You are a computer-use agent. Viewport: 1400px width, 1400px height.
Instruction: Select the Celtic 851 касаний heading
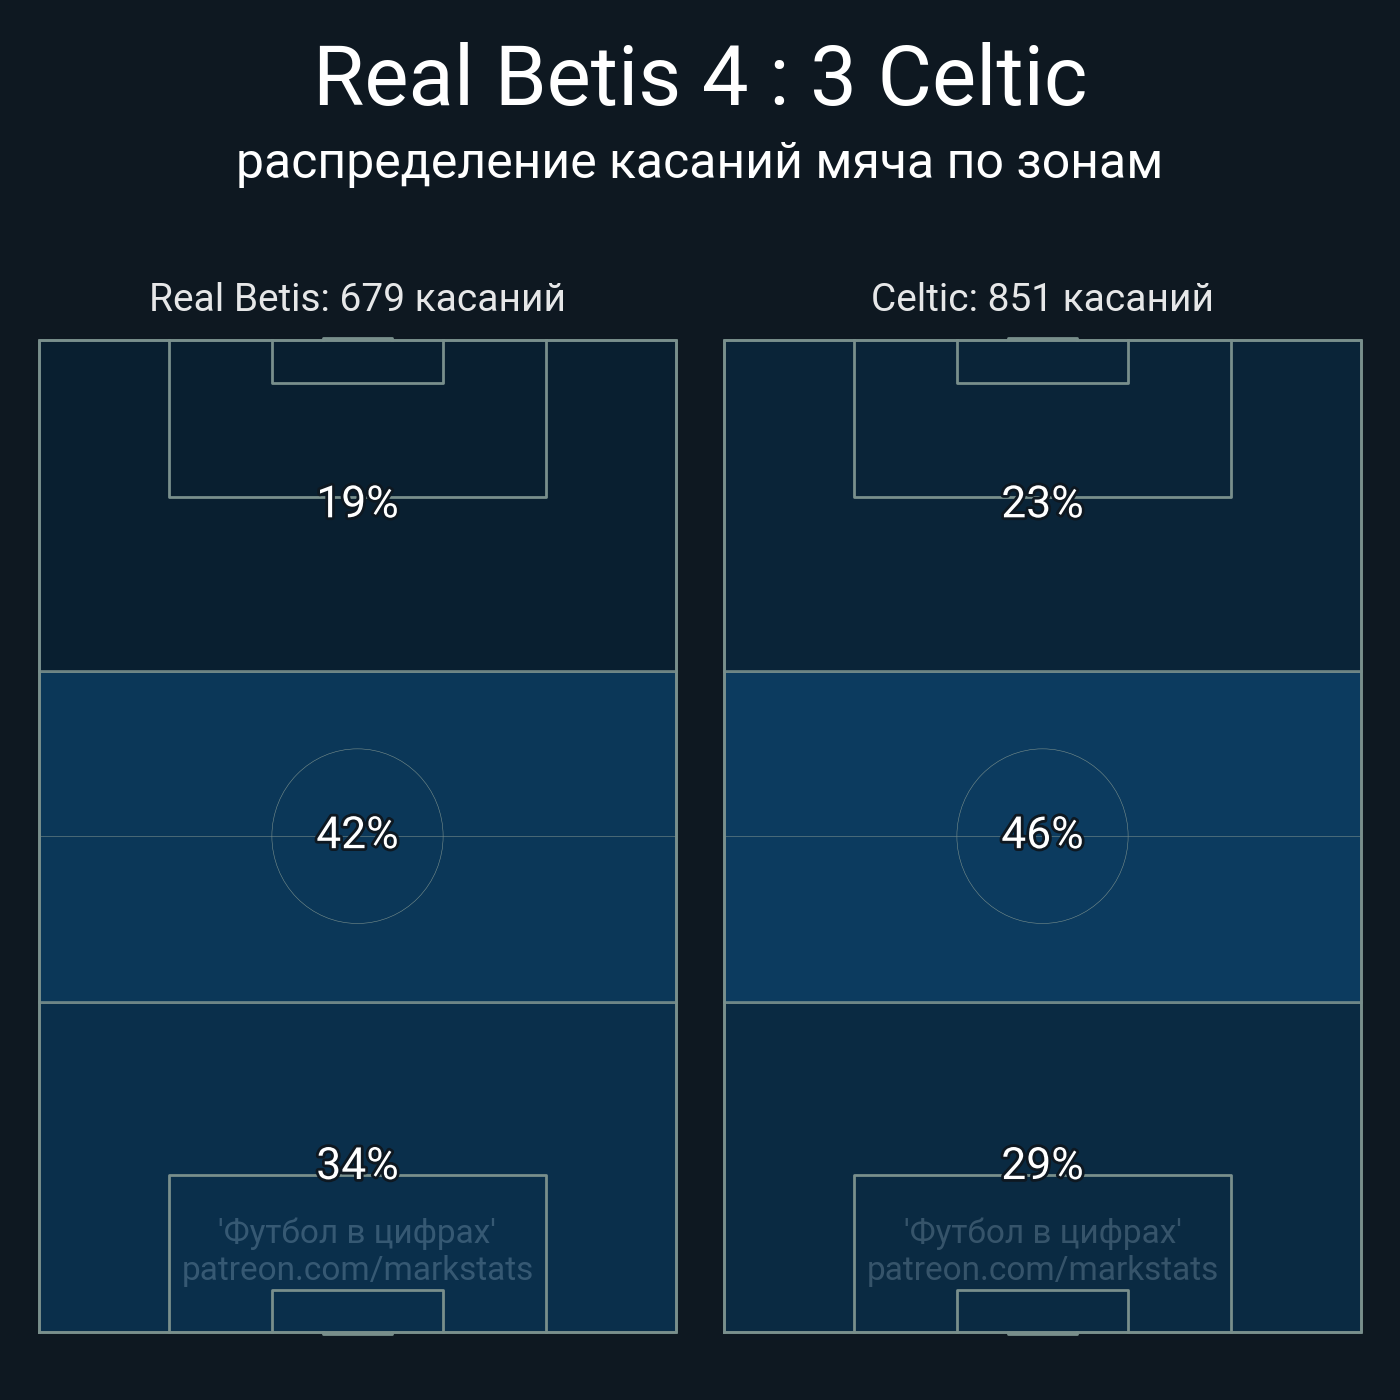pos(1042,298)
